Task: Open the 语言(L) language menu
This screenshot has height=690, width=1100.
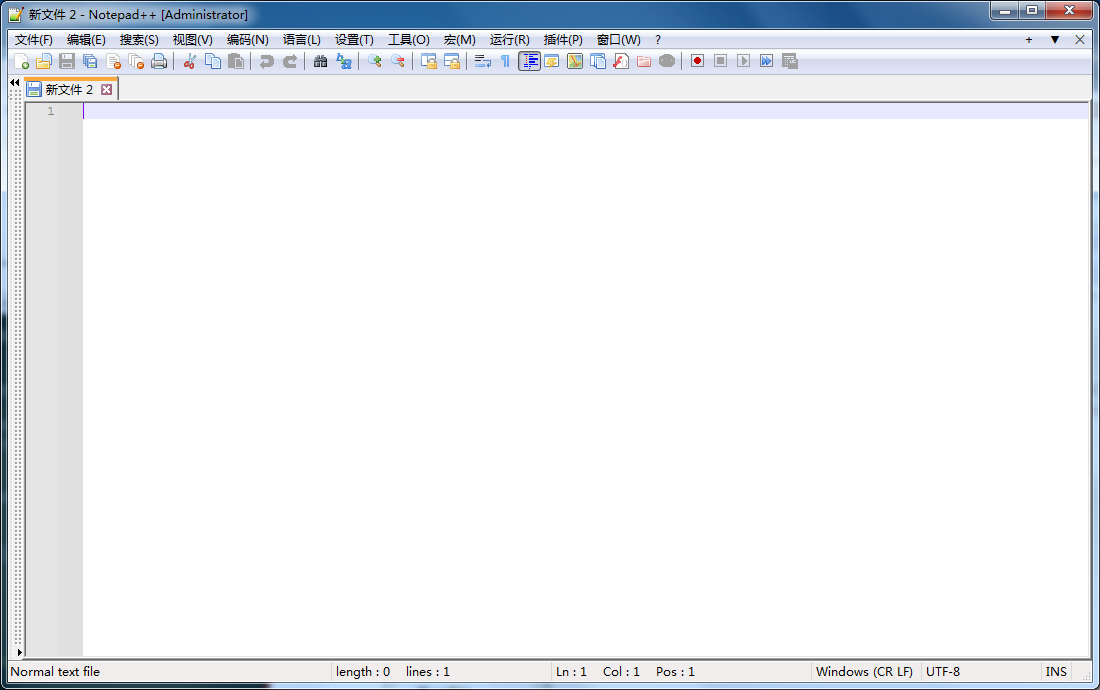Action: click(301, 40)
